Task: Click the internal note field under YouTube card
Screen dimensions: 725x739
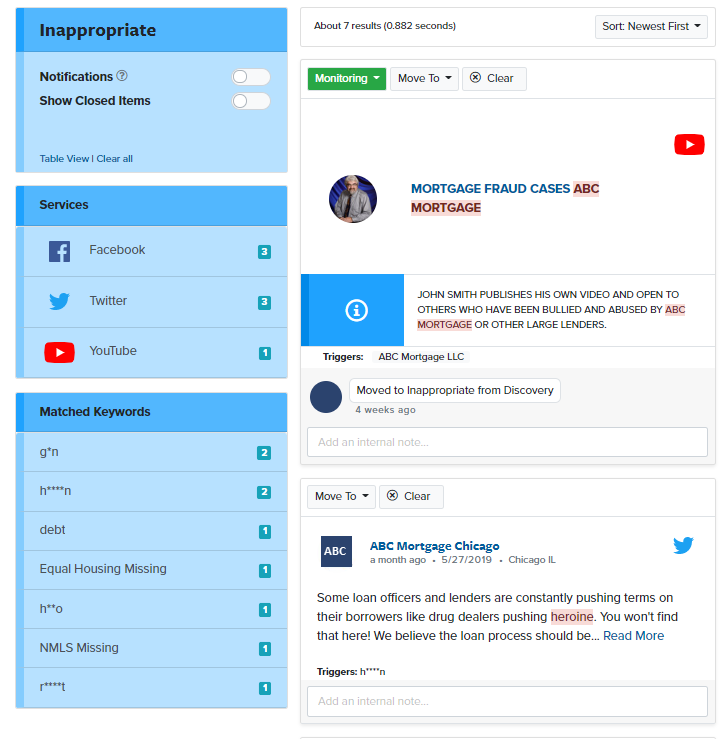Action: (507, 442)
